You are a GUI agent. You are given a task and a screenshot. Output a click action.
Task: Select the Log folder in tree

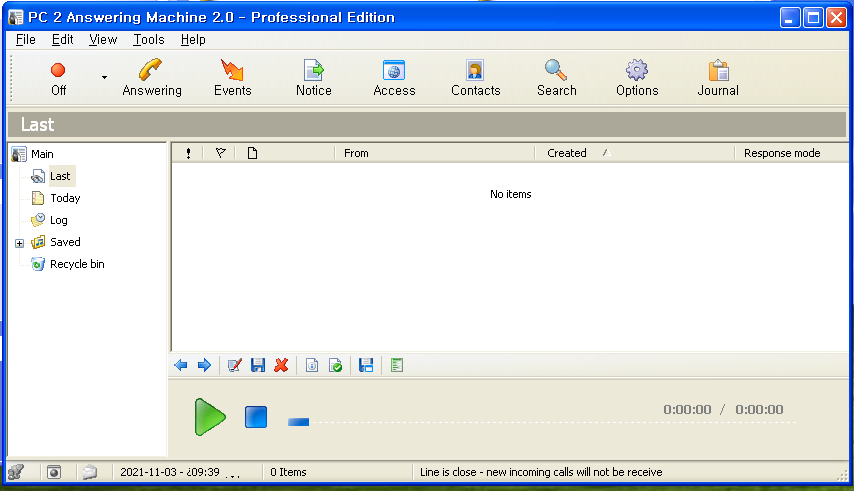pos(59,220)
